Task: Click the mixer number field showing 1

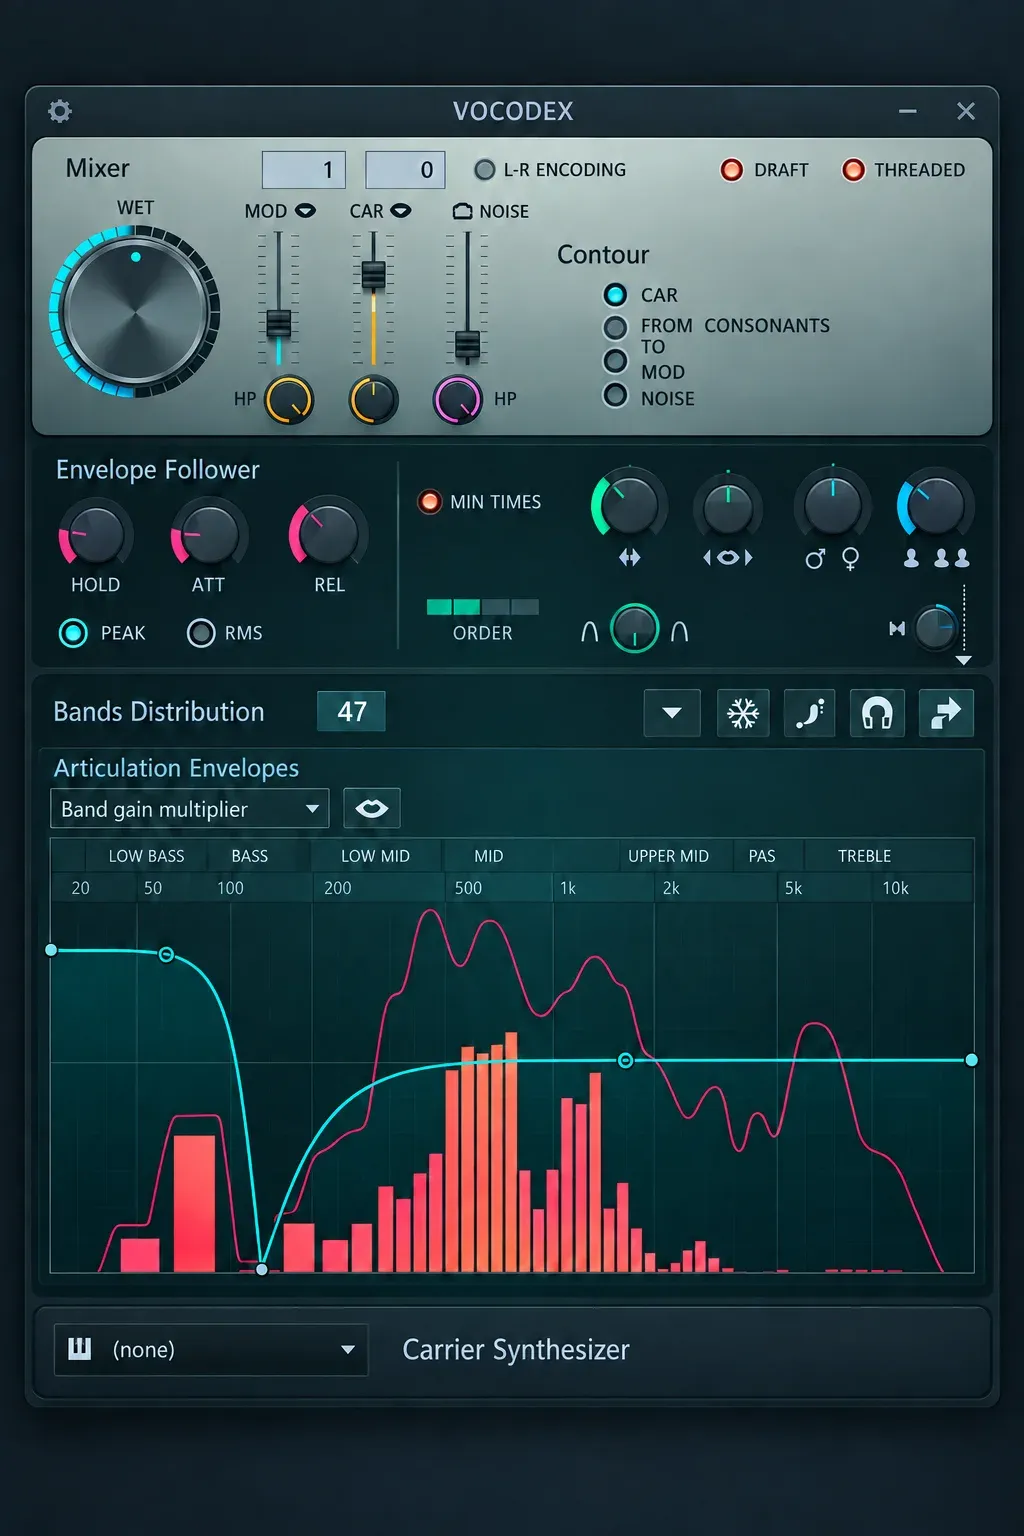Action: (304, 170)
